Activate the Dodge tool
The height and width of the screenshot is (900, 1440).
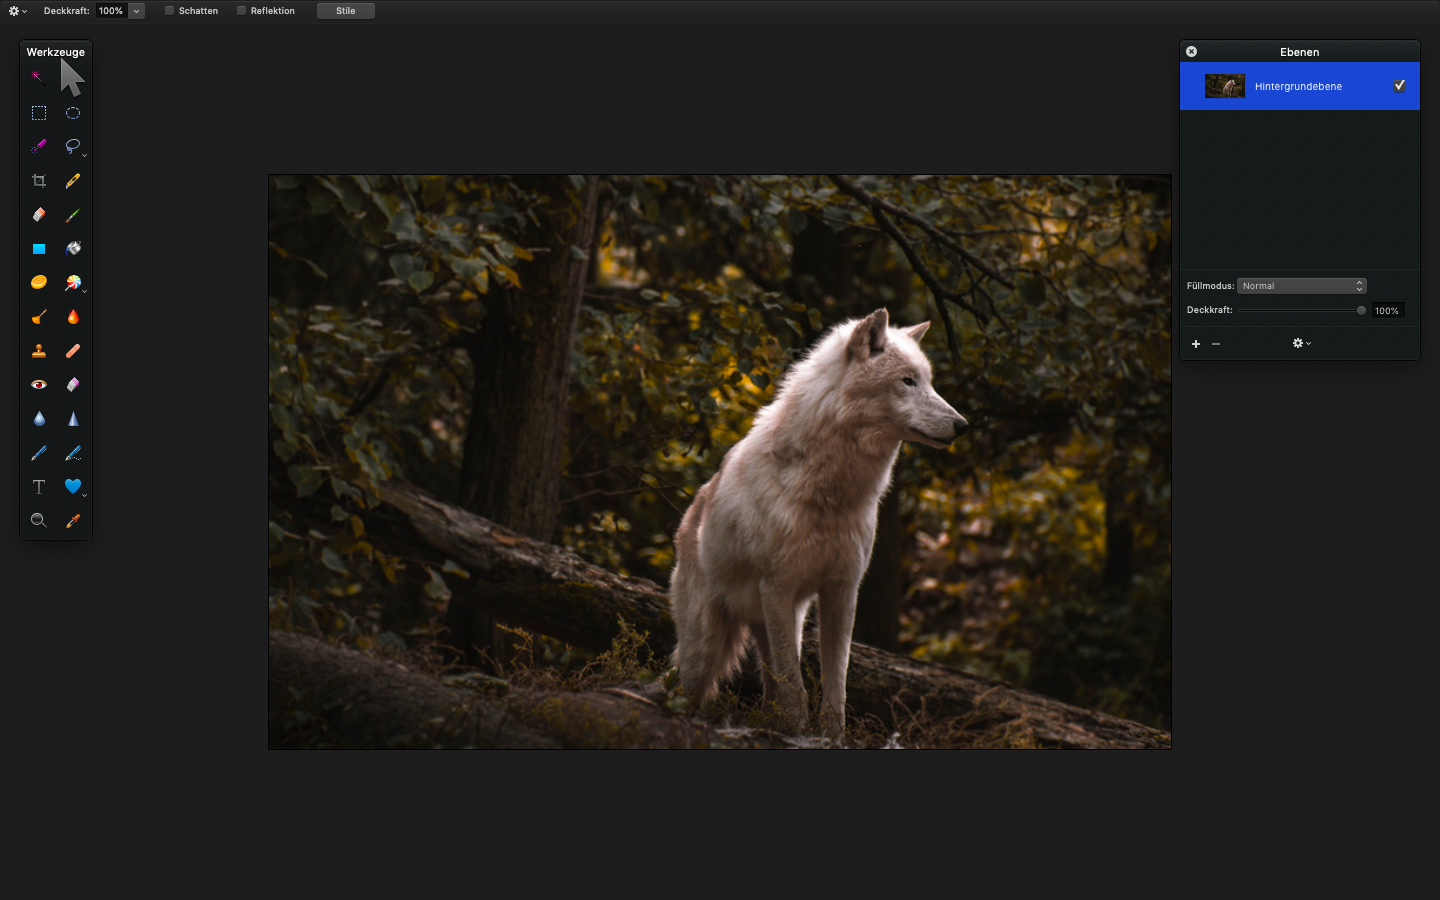(x=39, y=317)
